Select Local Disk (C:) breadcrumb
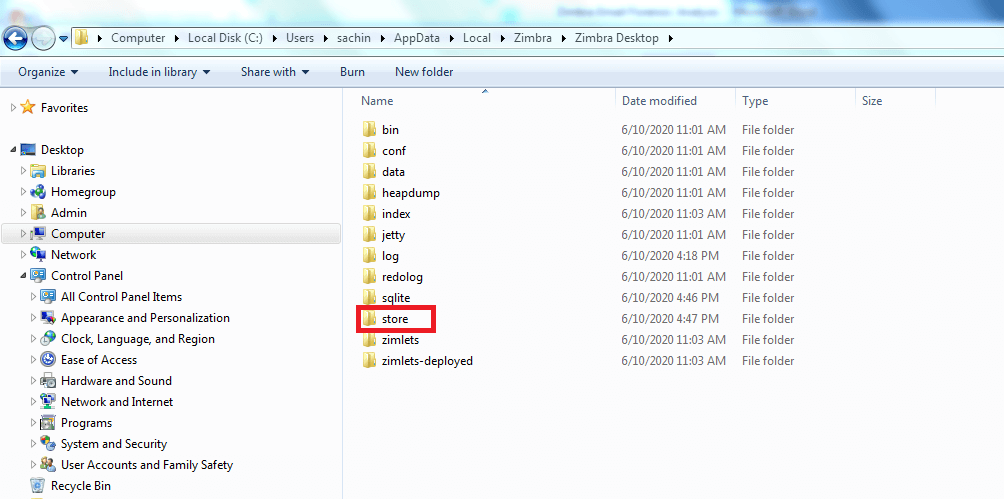This screenshot has height=499, width=1004. [225, 38]
